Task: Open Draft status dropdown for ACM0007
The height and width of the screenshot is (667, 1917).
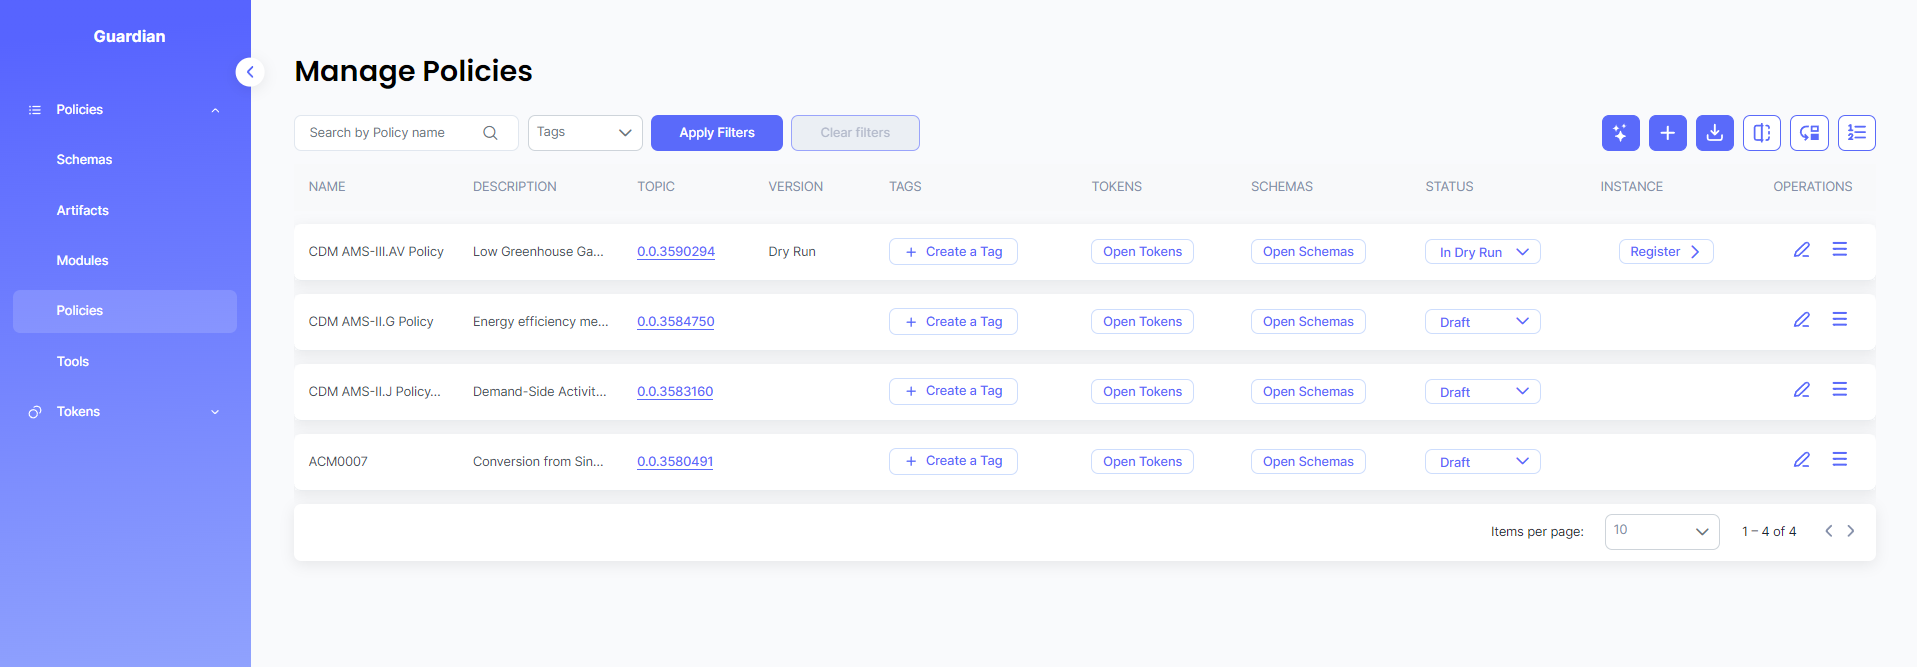Action: click(1482, 462)
